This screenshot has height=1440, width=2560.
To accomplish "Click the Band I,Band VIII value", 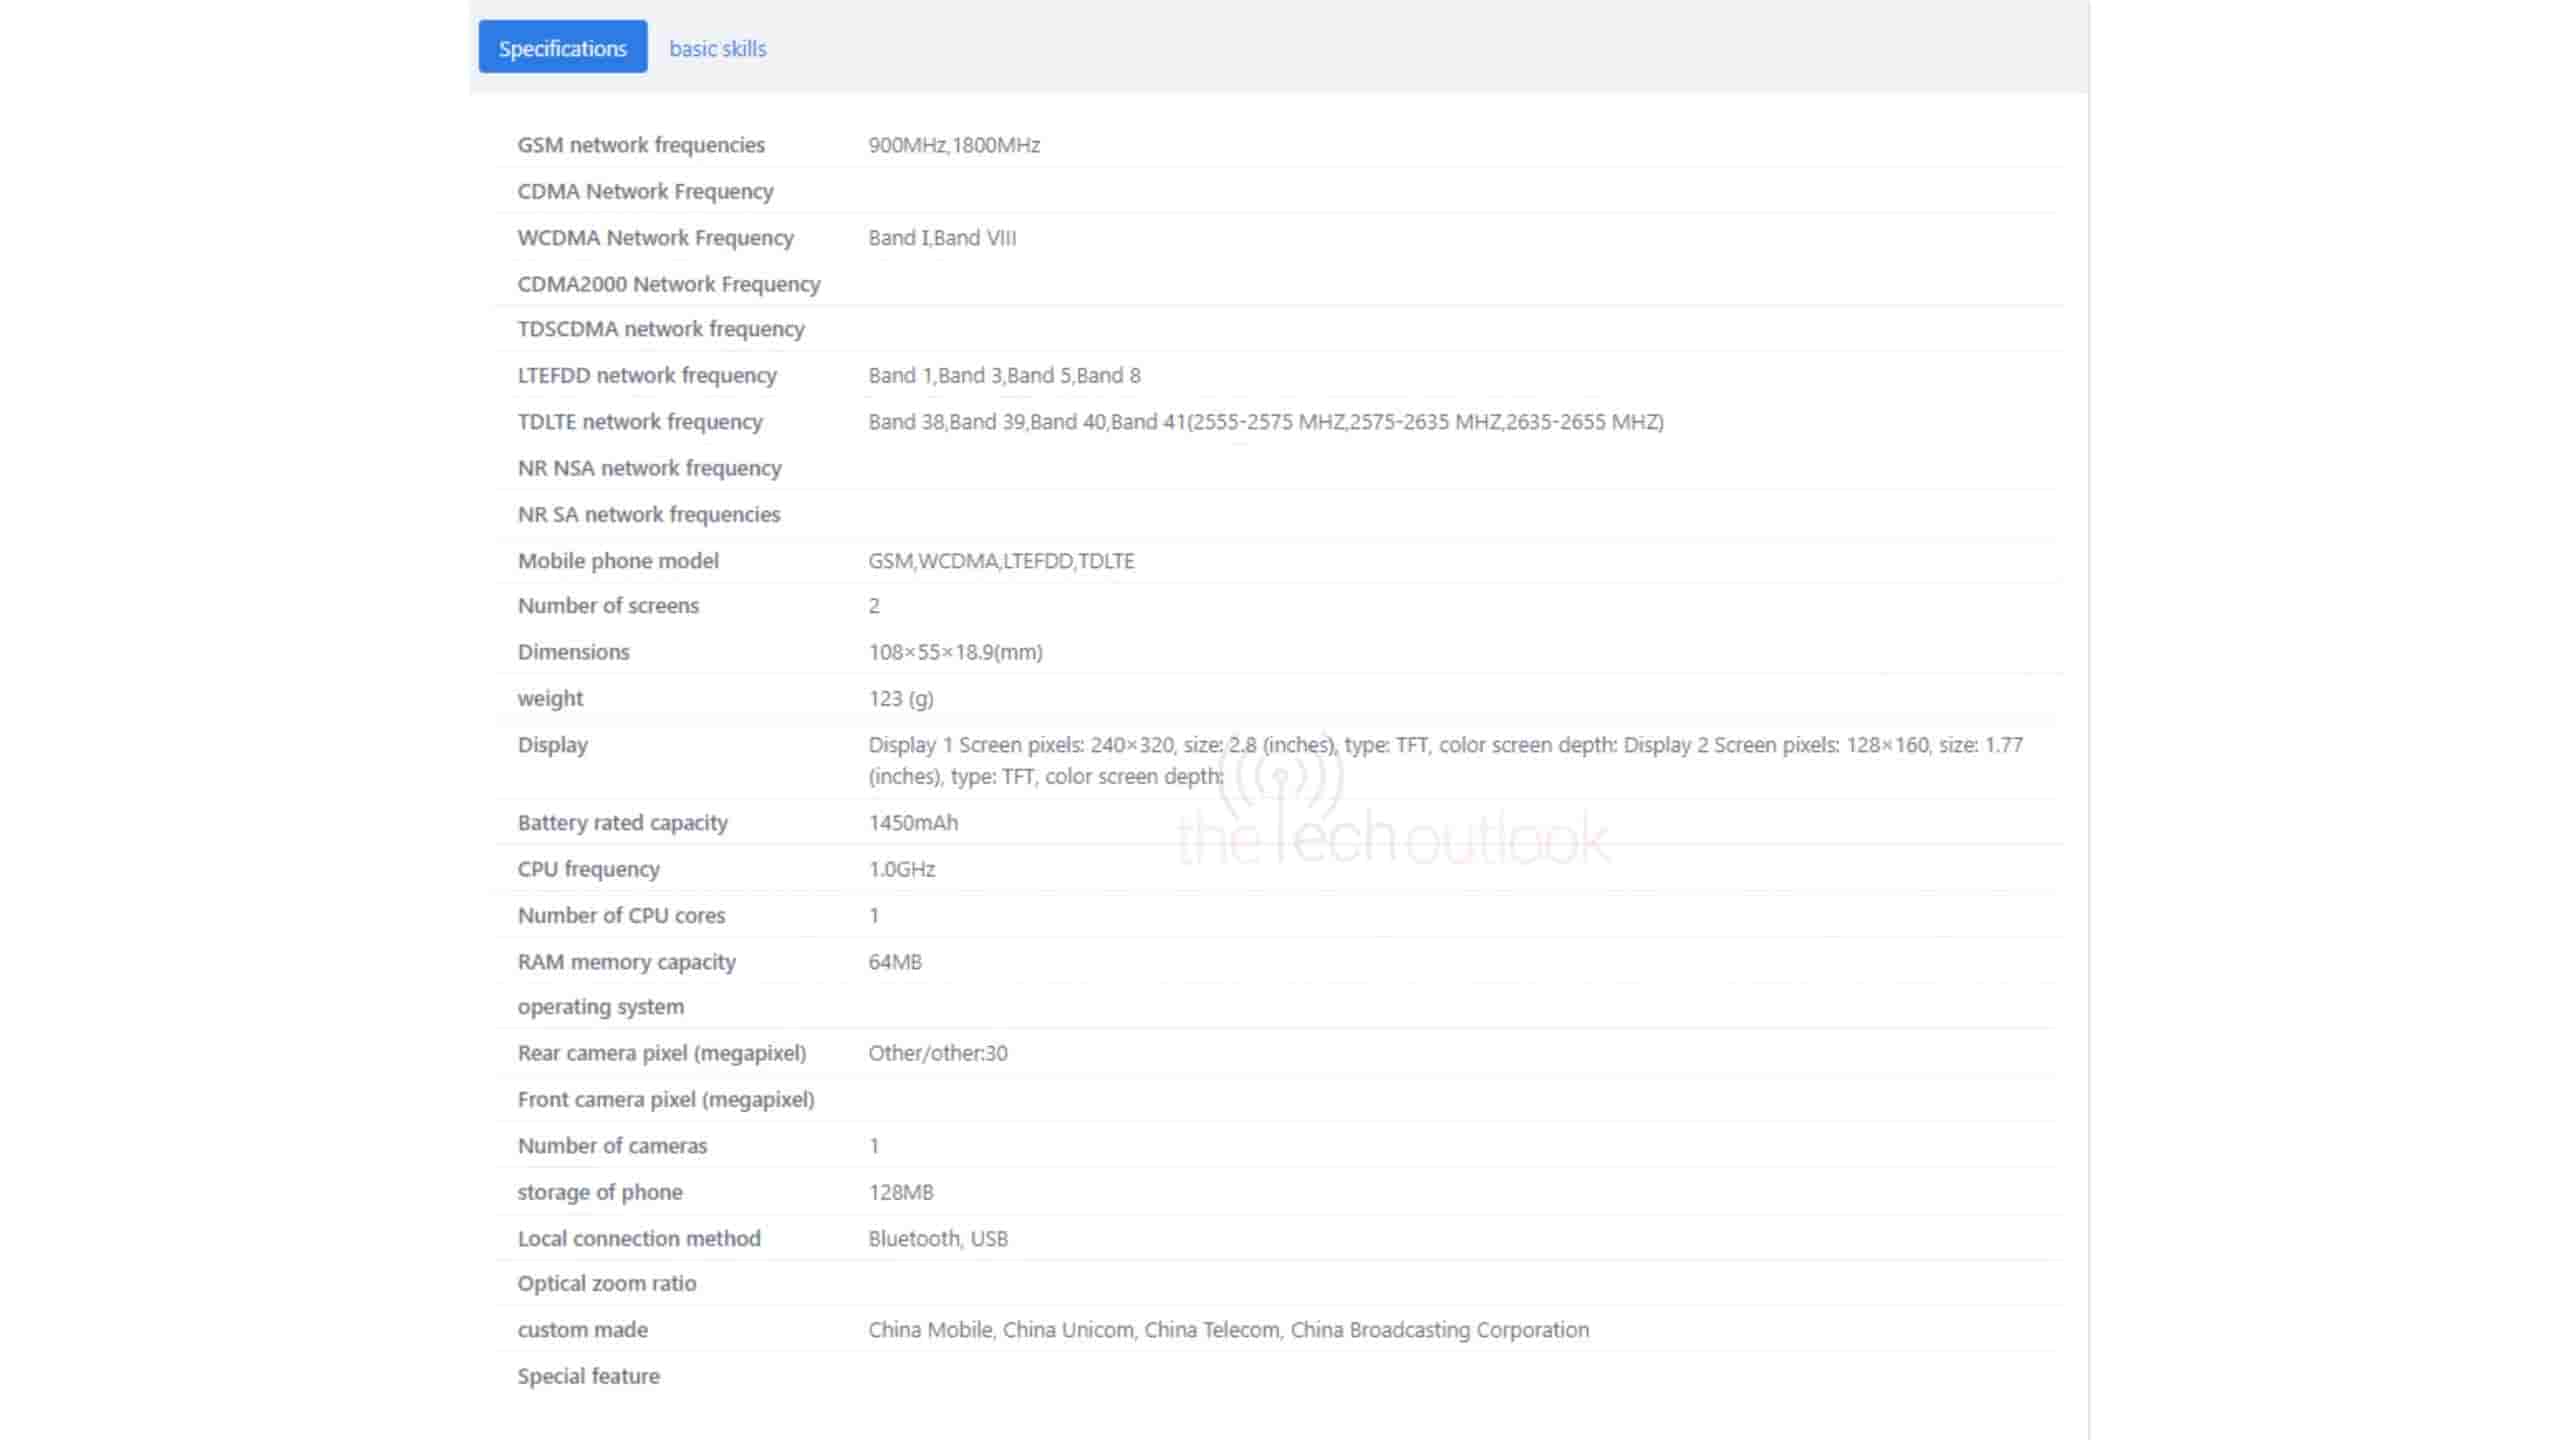I will coord(941,238).
